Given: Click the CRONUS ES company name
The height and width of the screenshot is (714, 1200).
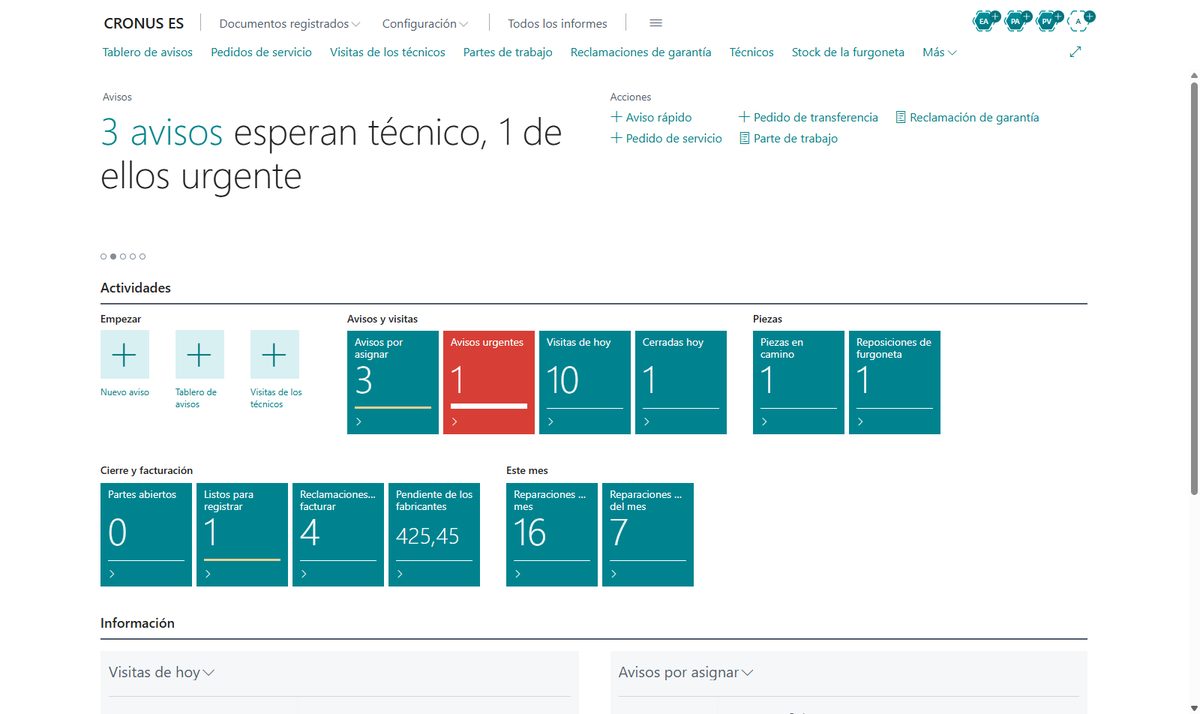Looking at the screenshot, I should coord(144,23).
